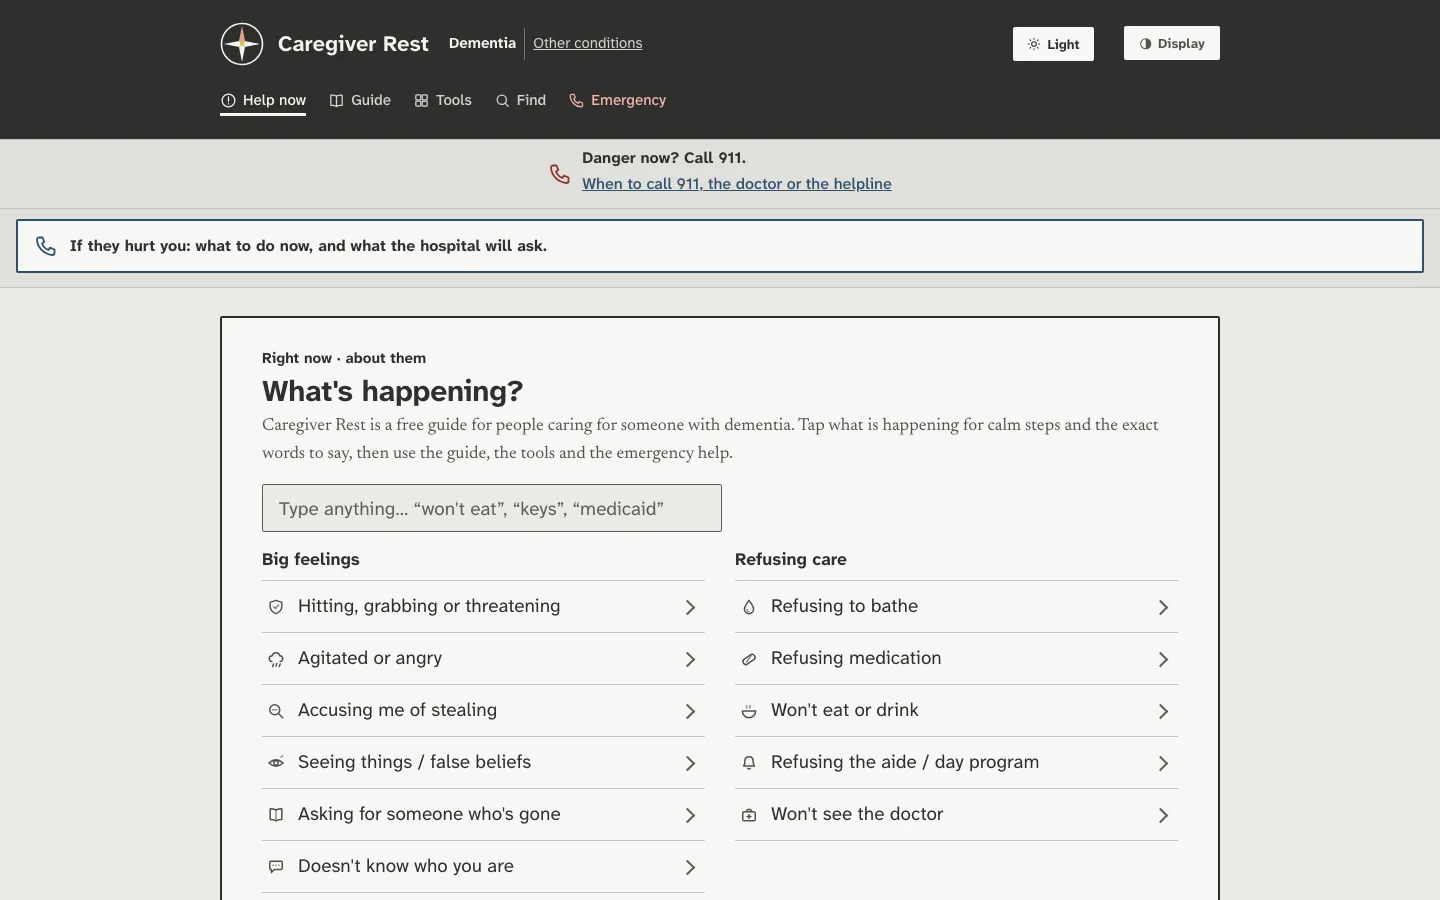The image size is (1440, 900).
Task: Open the Guide tab
Action: [360, 100]
